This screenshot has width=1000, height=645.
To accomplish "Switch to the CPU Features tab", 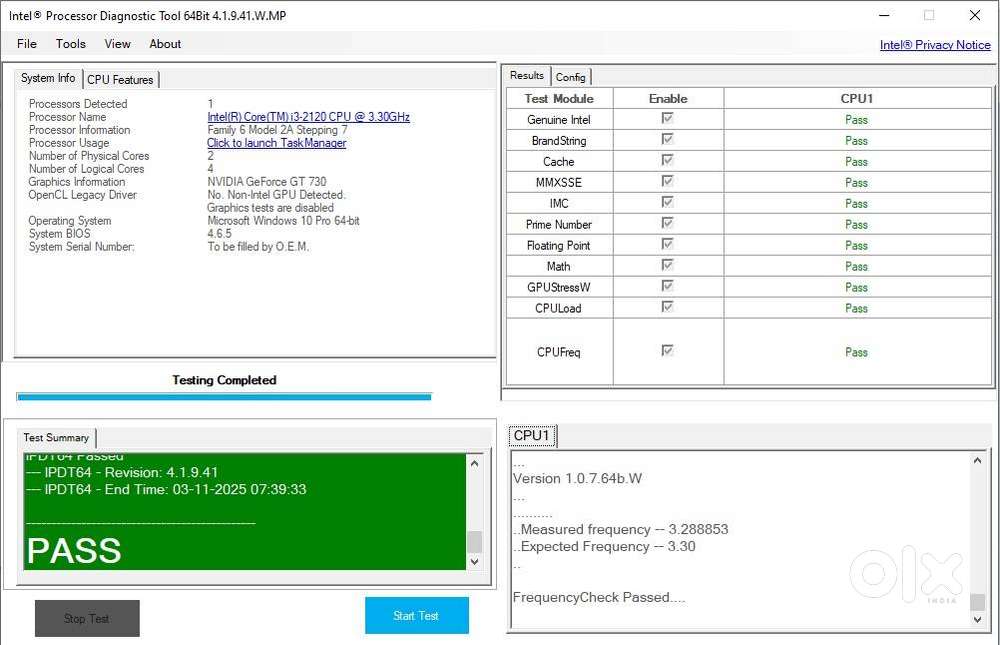I will [120, 79].
